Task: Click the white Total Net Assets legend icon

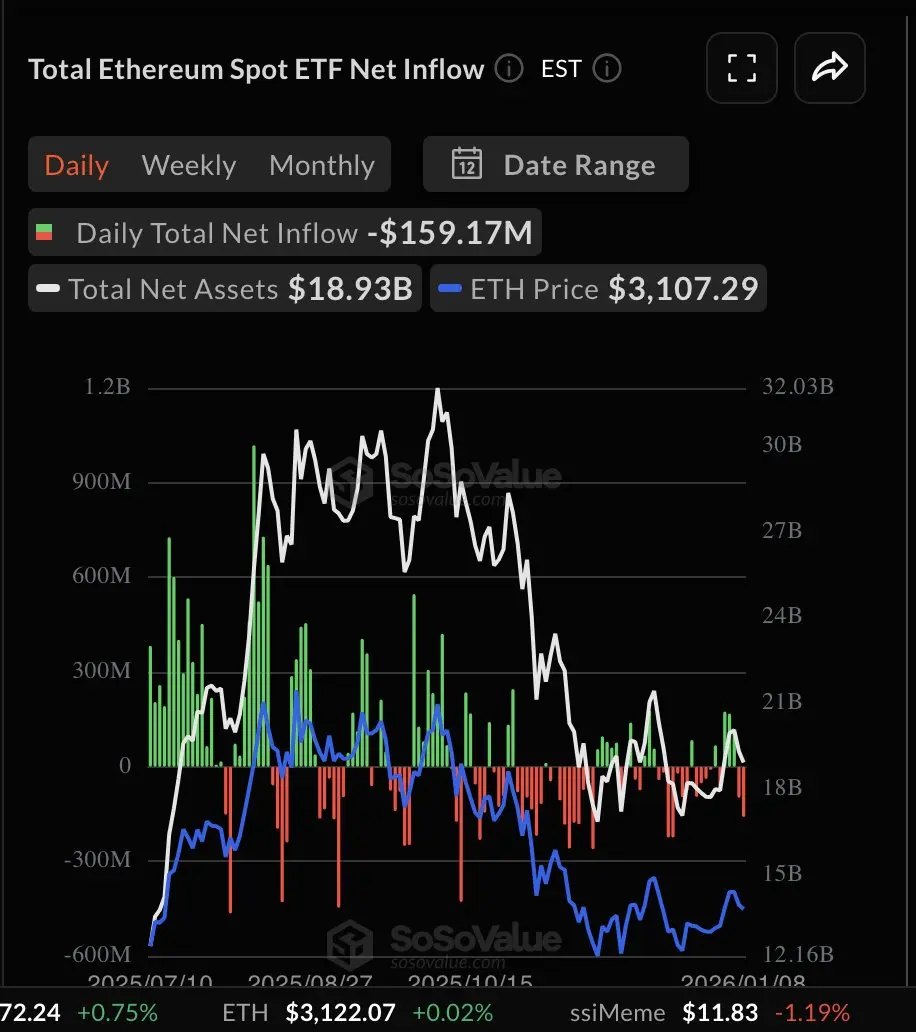Action: click(49, 288)
